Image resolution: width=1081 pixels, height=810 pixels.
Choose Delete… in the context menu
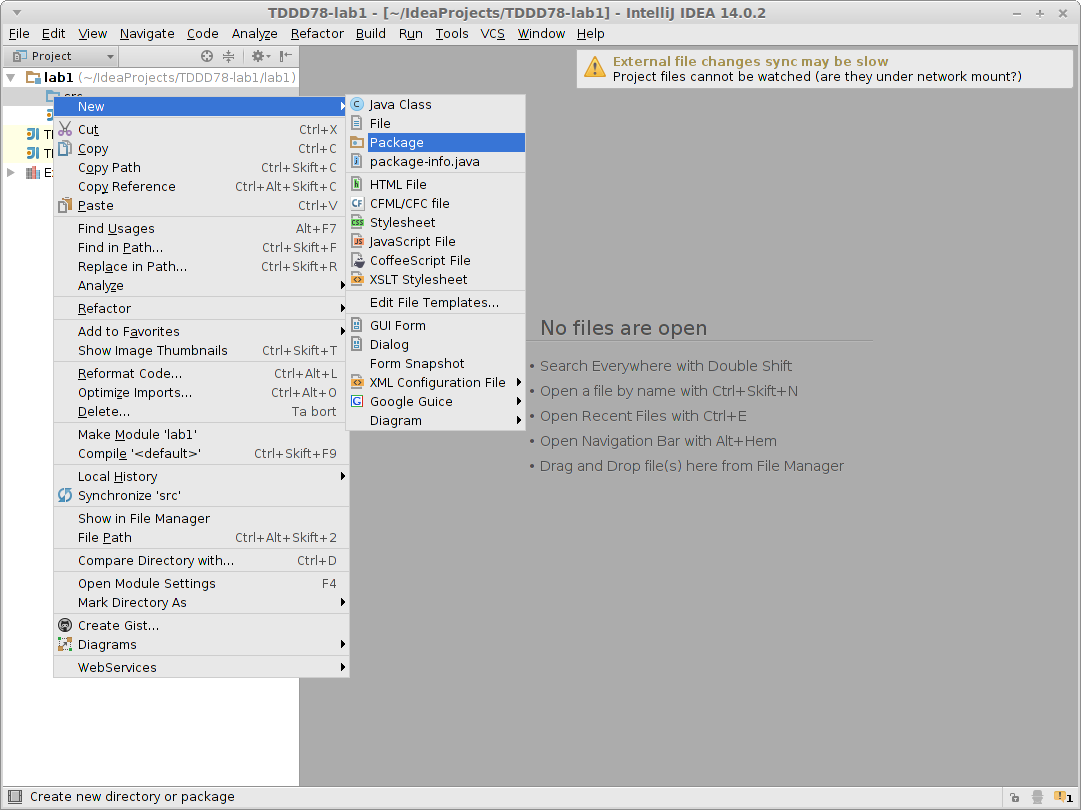click(201, 412)
